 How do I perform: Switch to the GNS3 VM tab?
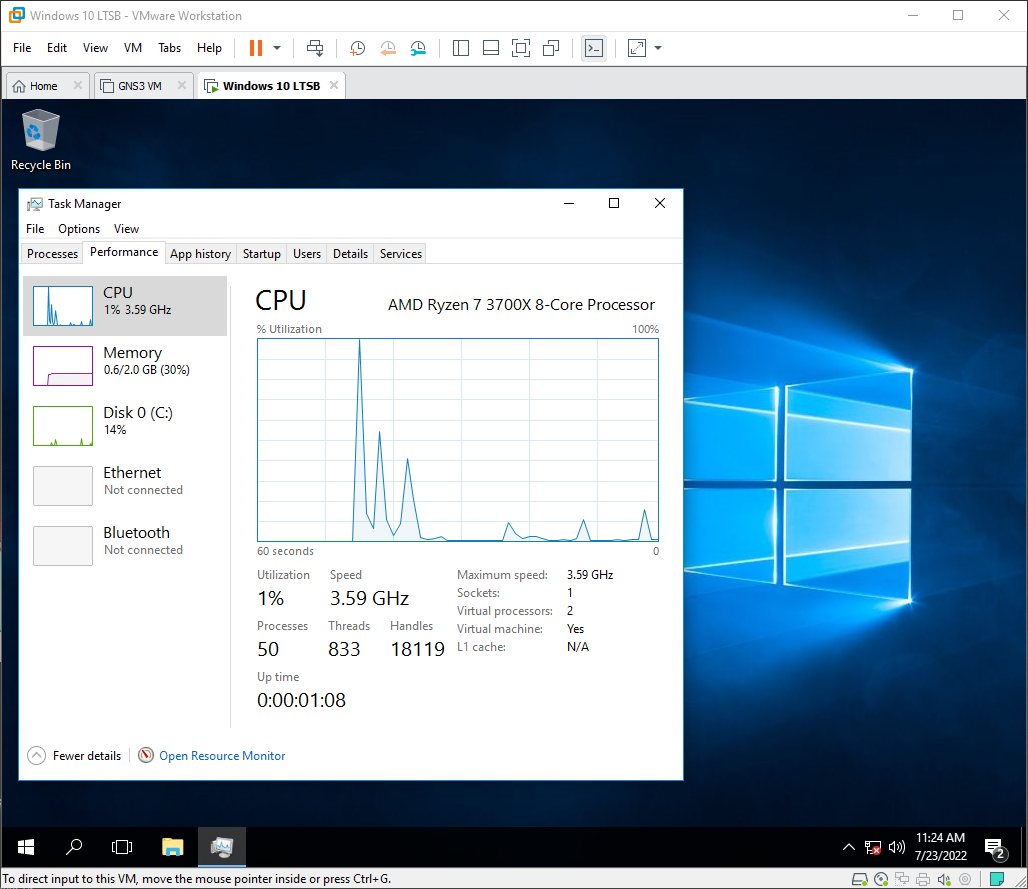pyautogui.click(x=140, y=86)
